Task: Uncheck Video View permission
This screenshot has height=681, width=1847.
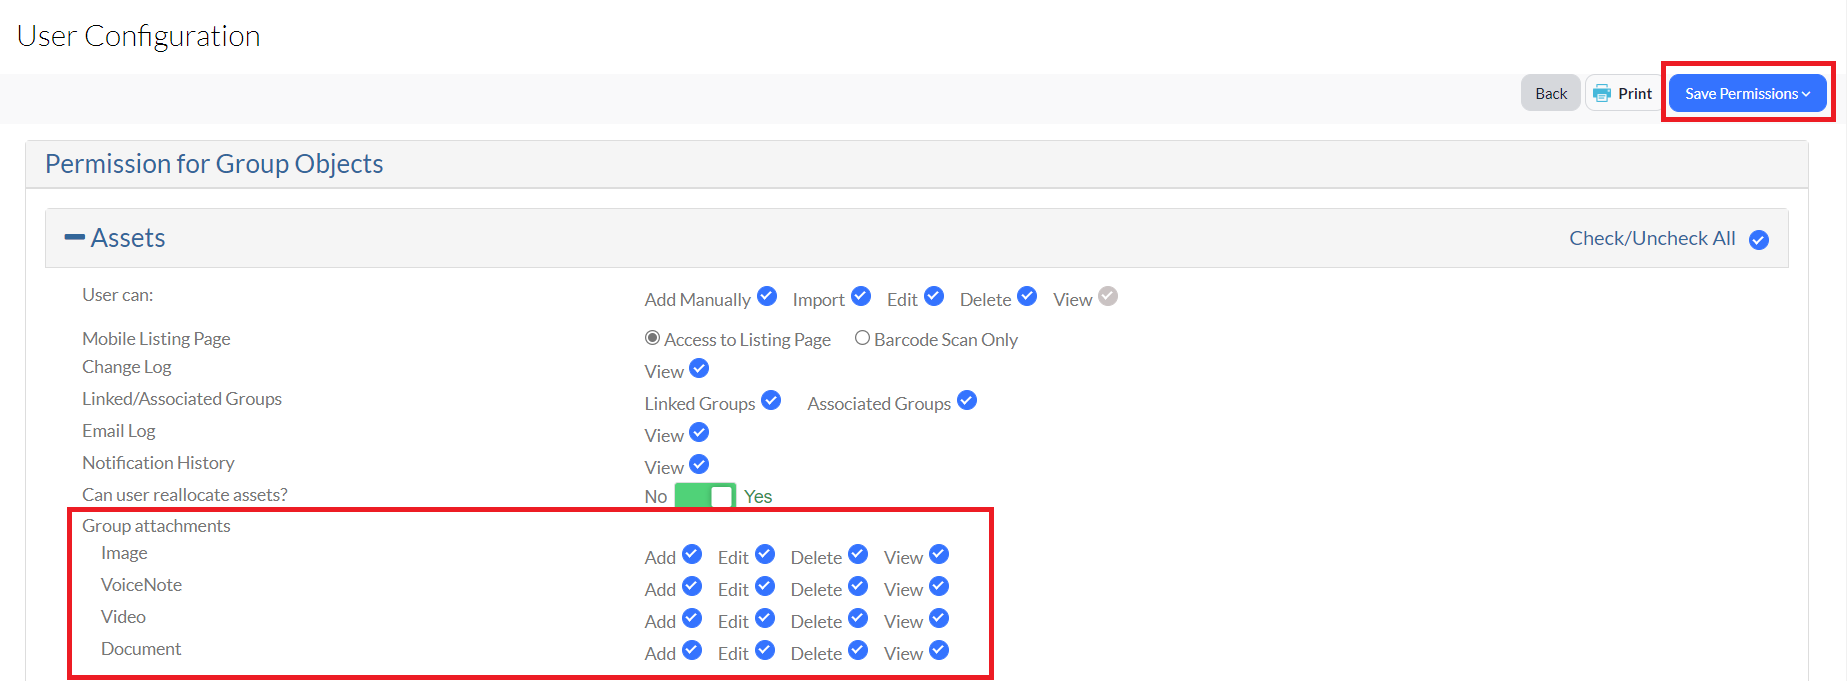Action: 939,618
